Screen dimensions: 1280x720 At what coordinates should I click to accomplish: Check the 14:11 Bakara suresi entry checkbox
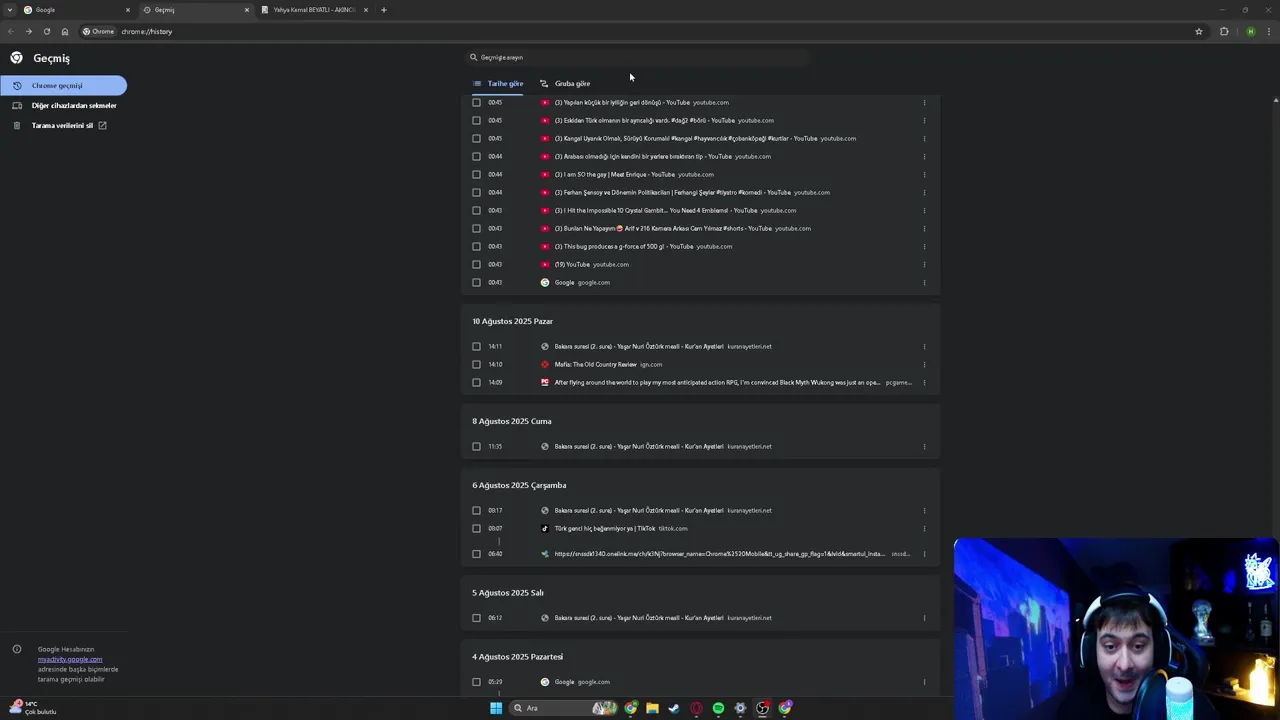click(x=476, y=346)
